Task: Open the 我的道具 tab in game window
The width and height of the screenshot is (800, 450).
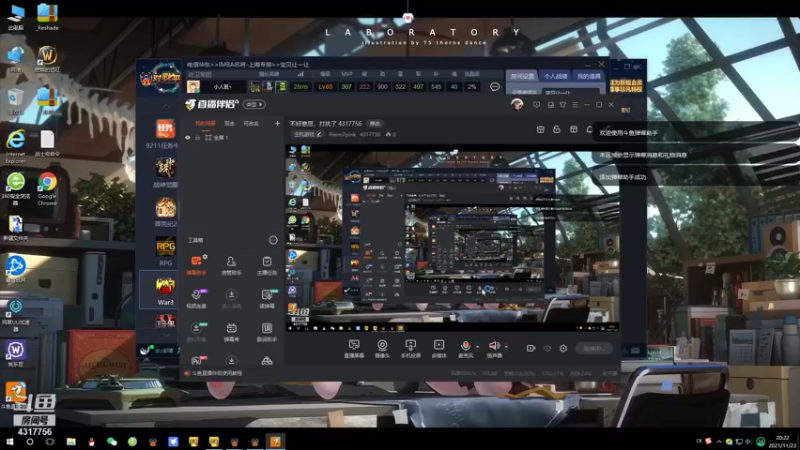Action: pos(588,76)
